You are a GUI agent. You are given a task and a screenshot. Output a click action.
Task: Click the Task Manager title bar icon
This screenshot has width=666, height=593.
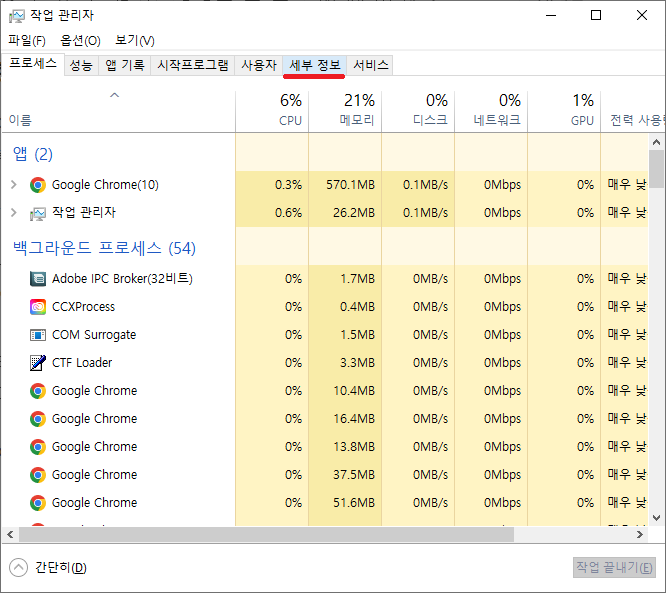click(x=17, y=16)
